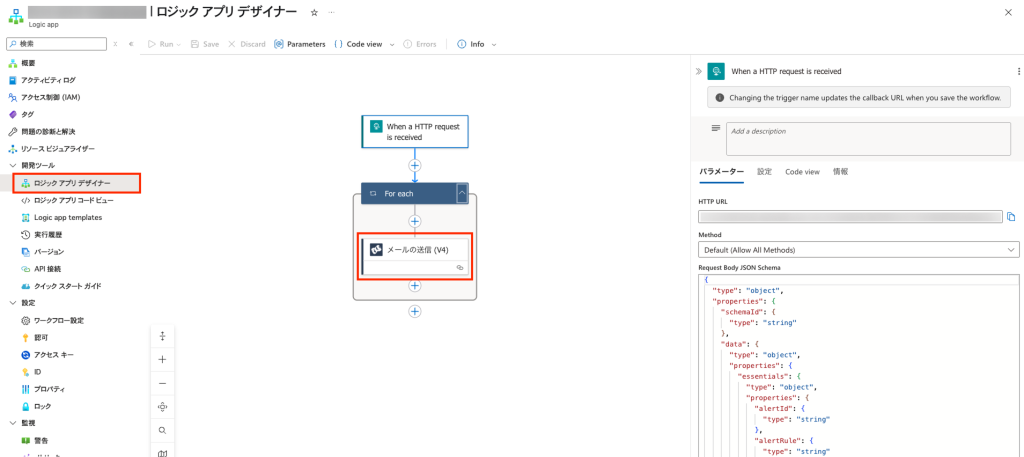Open 実行履歴 run history
The width and height of the screenshot is (1024, 457).
tap(48, 234)
